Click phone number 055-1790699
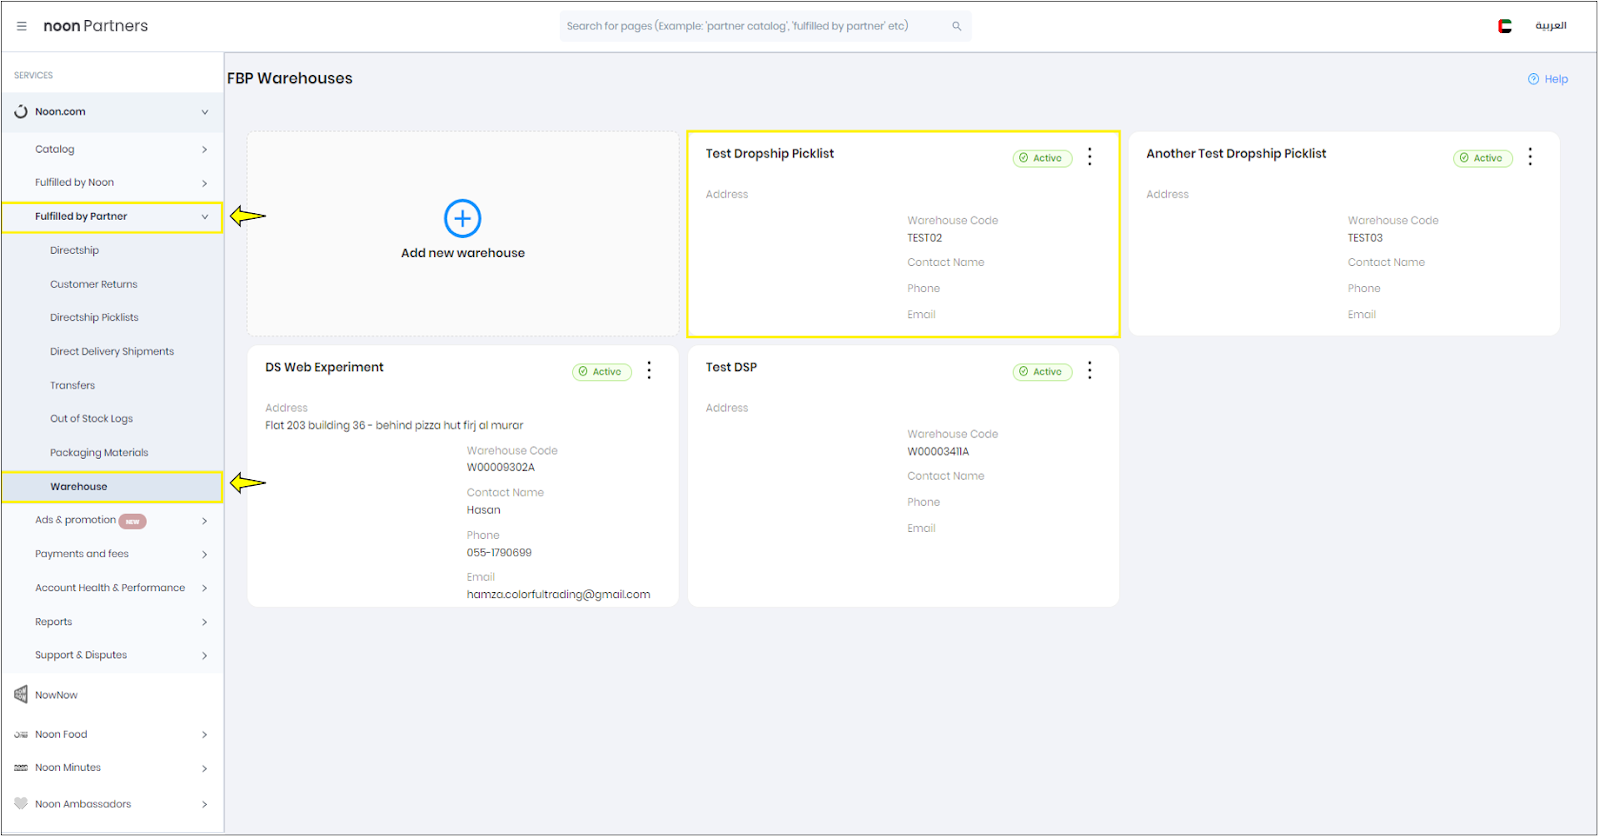1600x838 pixels. 499,553
